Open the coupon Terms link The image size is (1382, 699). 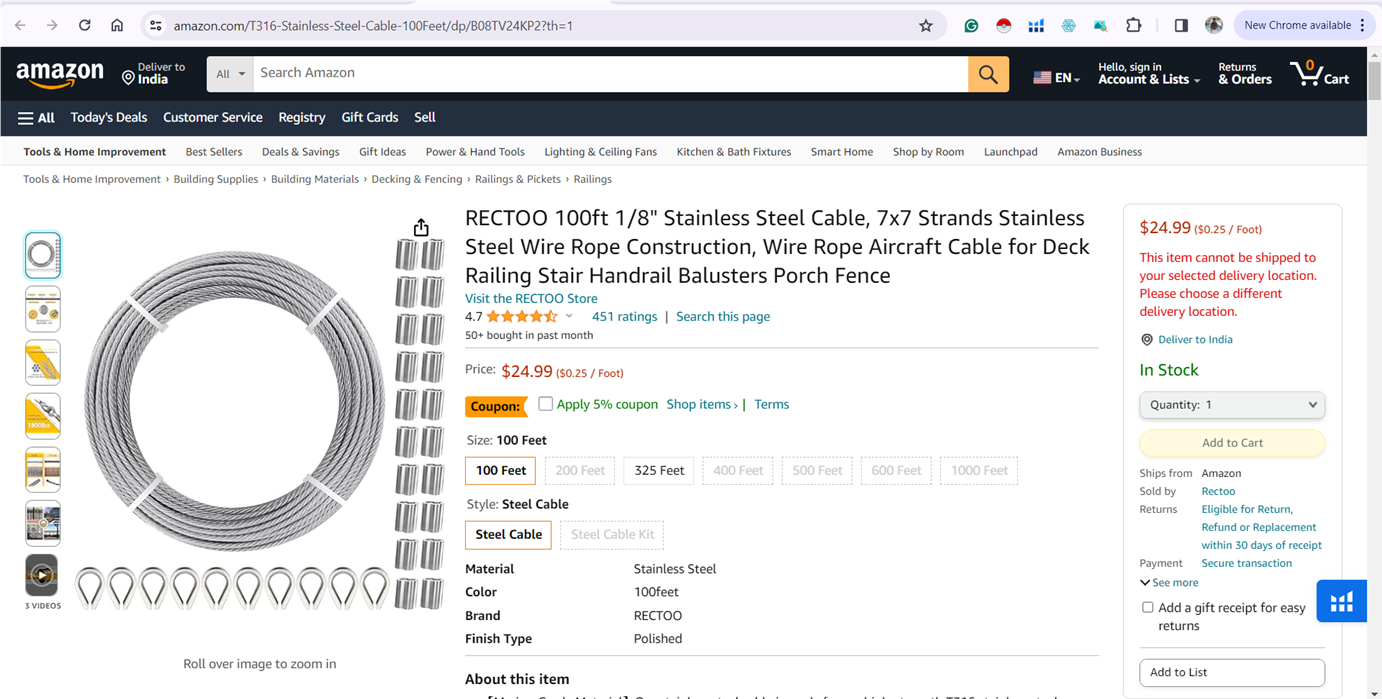pos(771,405)
